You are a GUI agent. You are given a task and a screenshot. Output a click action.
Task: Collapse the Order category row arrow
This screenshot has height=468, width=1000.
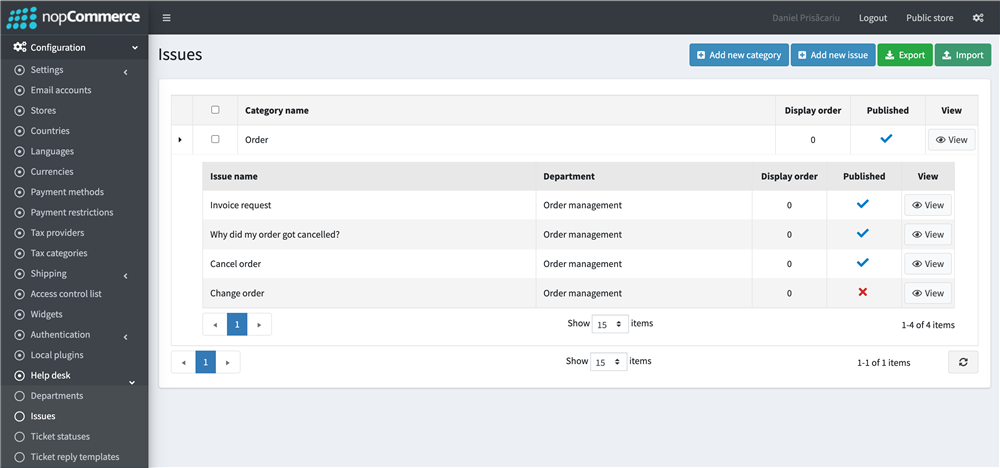point(180,140)
